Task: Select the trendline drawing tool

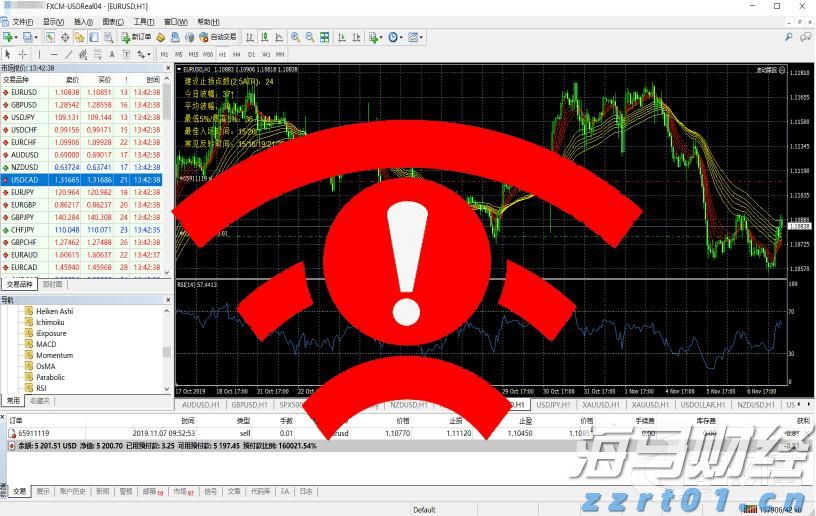Action: pyautogui.click(x=68, y=54)
